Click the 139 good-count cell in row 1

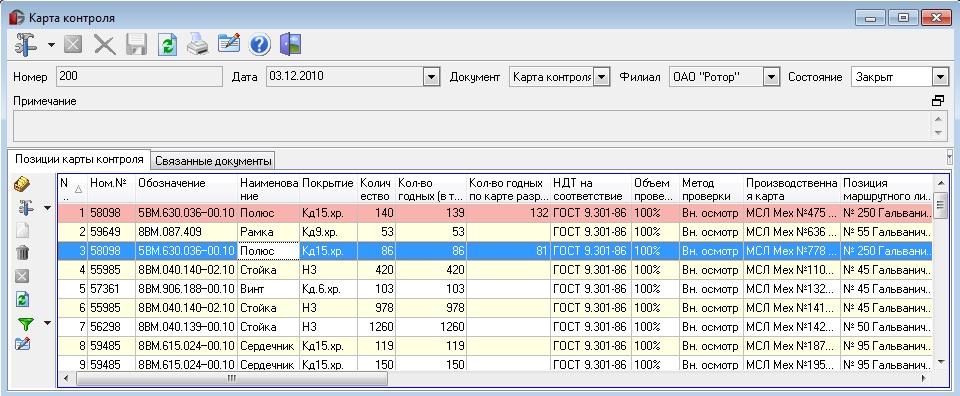tap(430, 213)
